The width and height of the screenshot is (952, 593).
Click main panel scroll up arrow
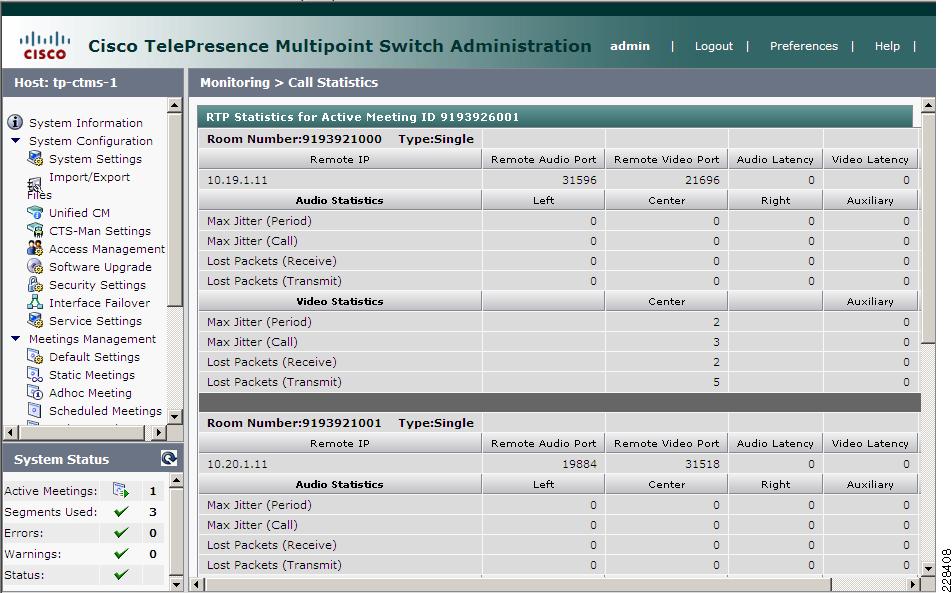pos(928,106)
